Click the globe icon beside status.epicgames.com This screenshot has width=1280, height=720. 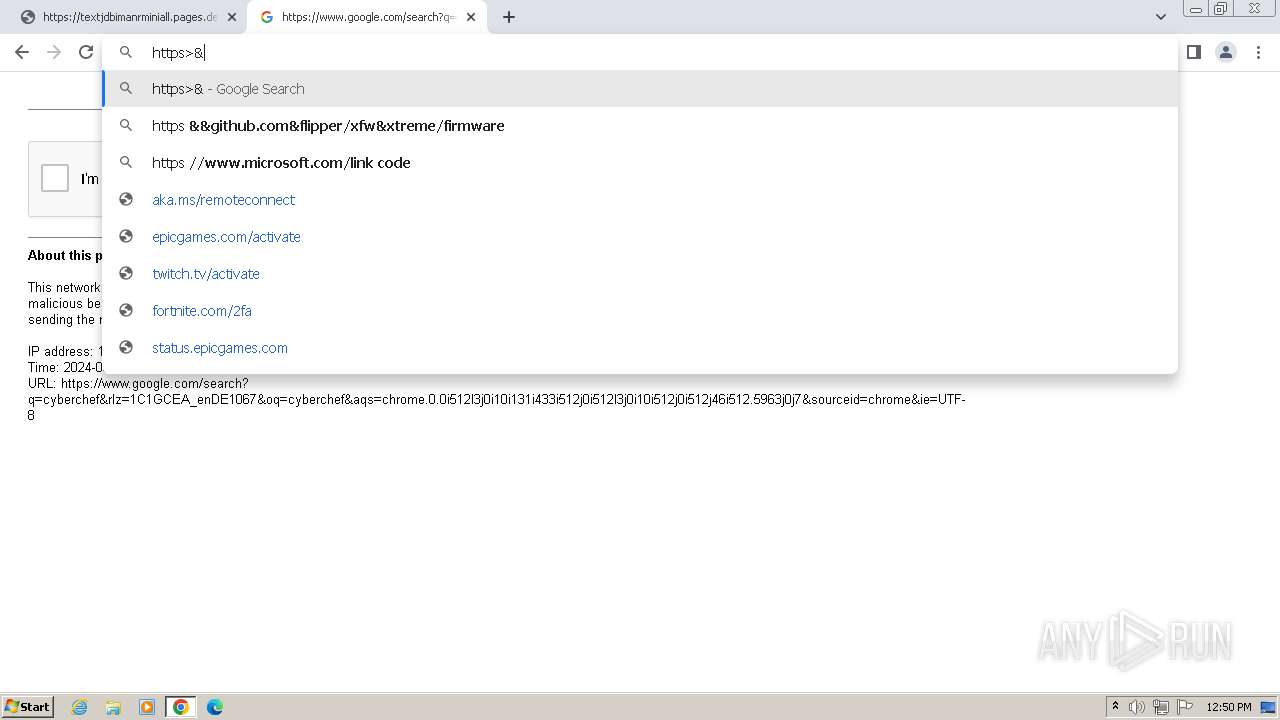point(126,347)
